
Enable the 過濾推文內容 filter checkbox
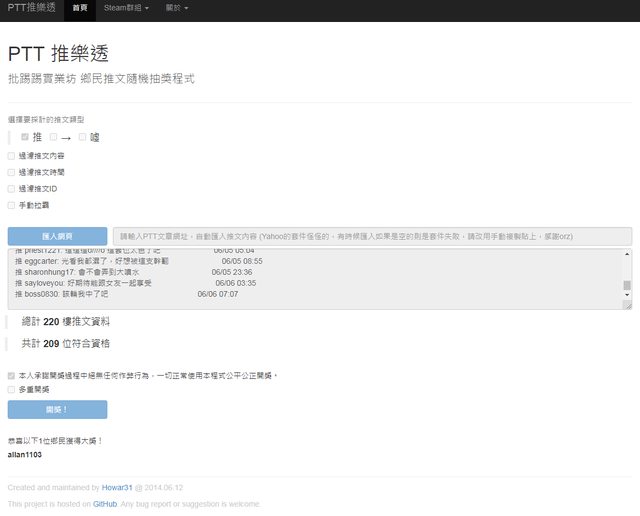click(11, 156)
